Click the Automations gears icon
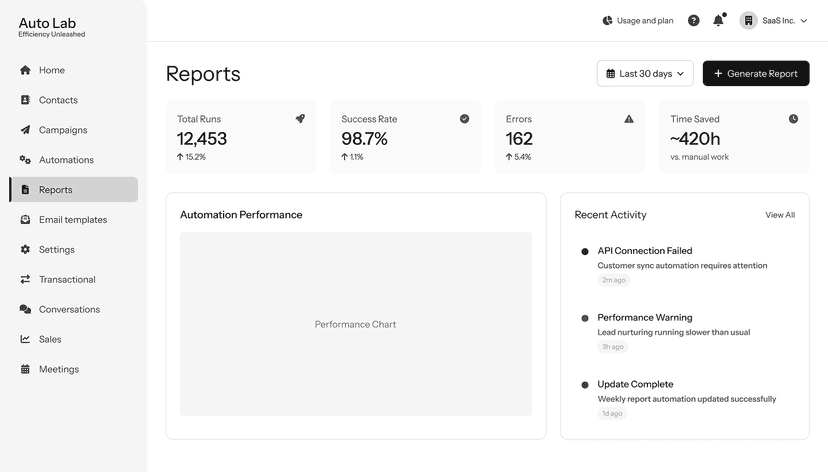Image resolution: width=828 pixels, height=472 pixels. click(x=25, y=159)
